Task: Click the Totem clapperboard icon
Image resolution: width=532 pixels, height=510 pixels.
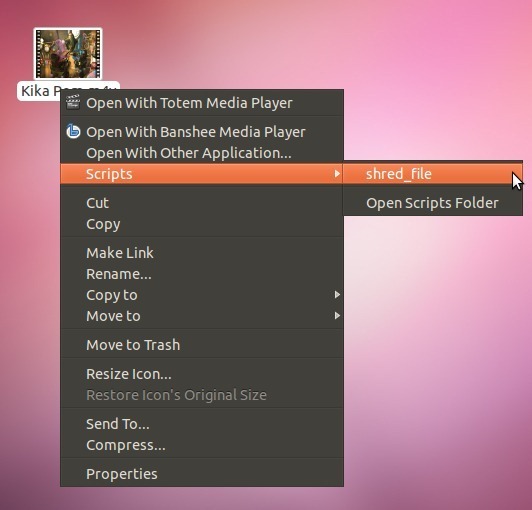Action: (73, 102)
